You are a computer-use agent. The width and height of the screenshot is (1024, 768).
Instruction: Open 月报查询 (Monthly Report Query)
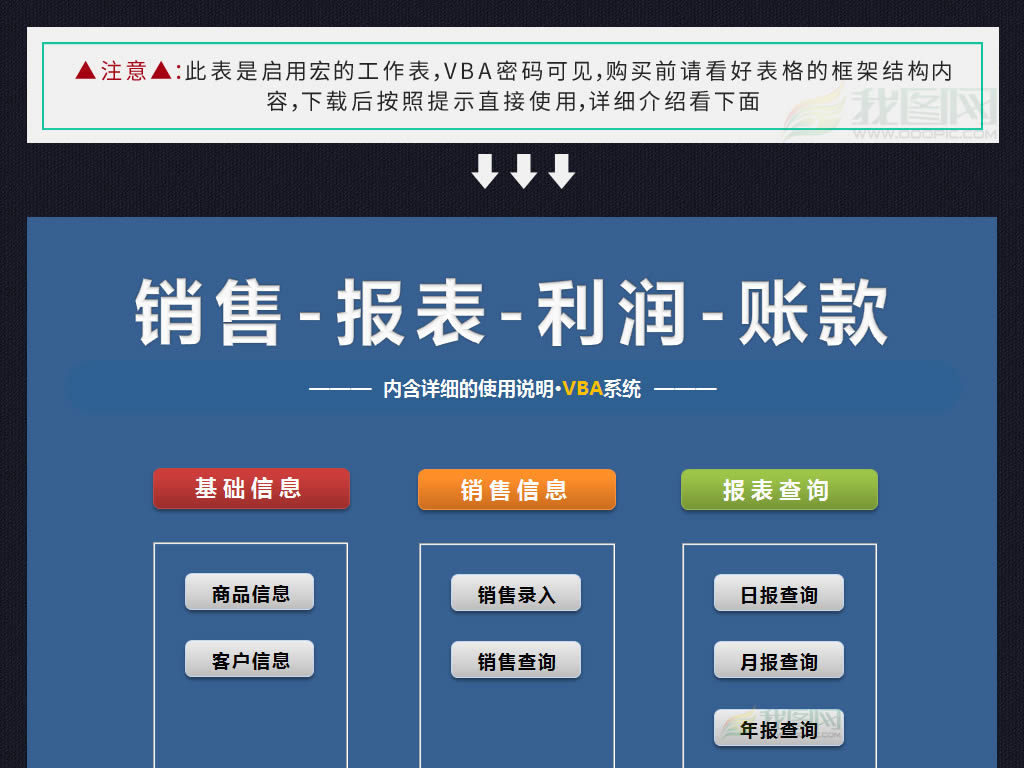(x=778, y=660)
